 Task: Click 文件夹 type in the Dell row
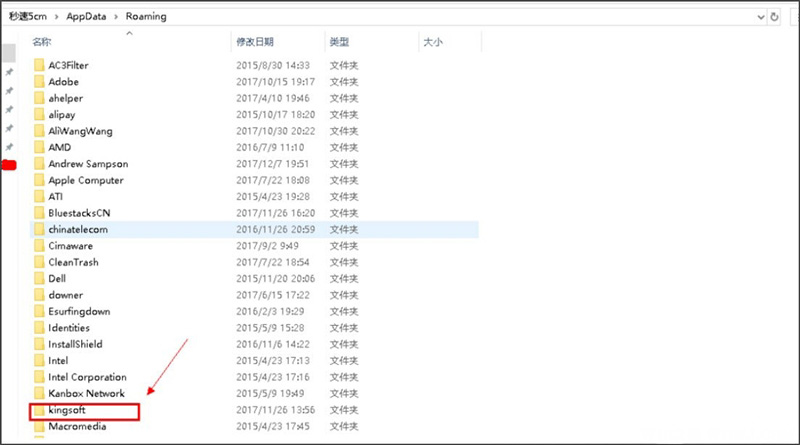pyautogui.click(x=344, y=279)
